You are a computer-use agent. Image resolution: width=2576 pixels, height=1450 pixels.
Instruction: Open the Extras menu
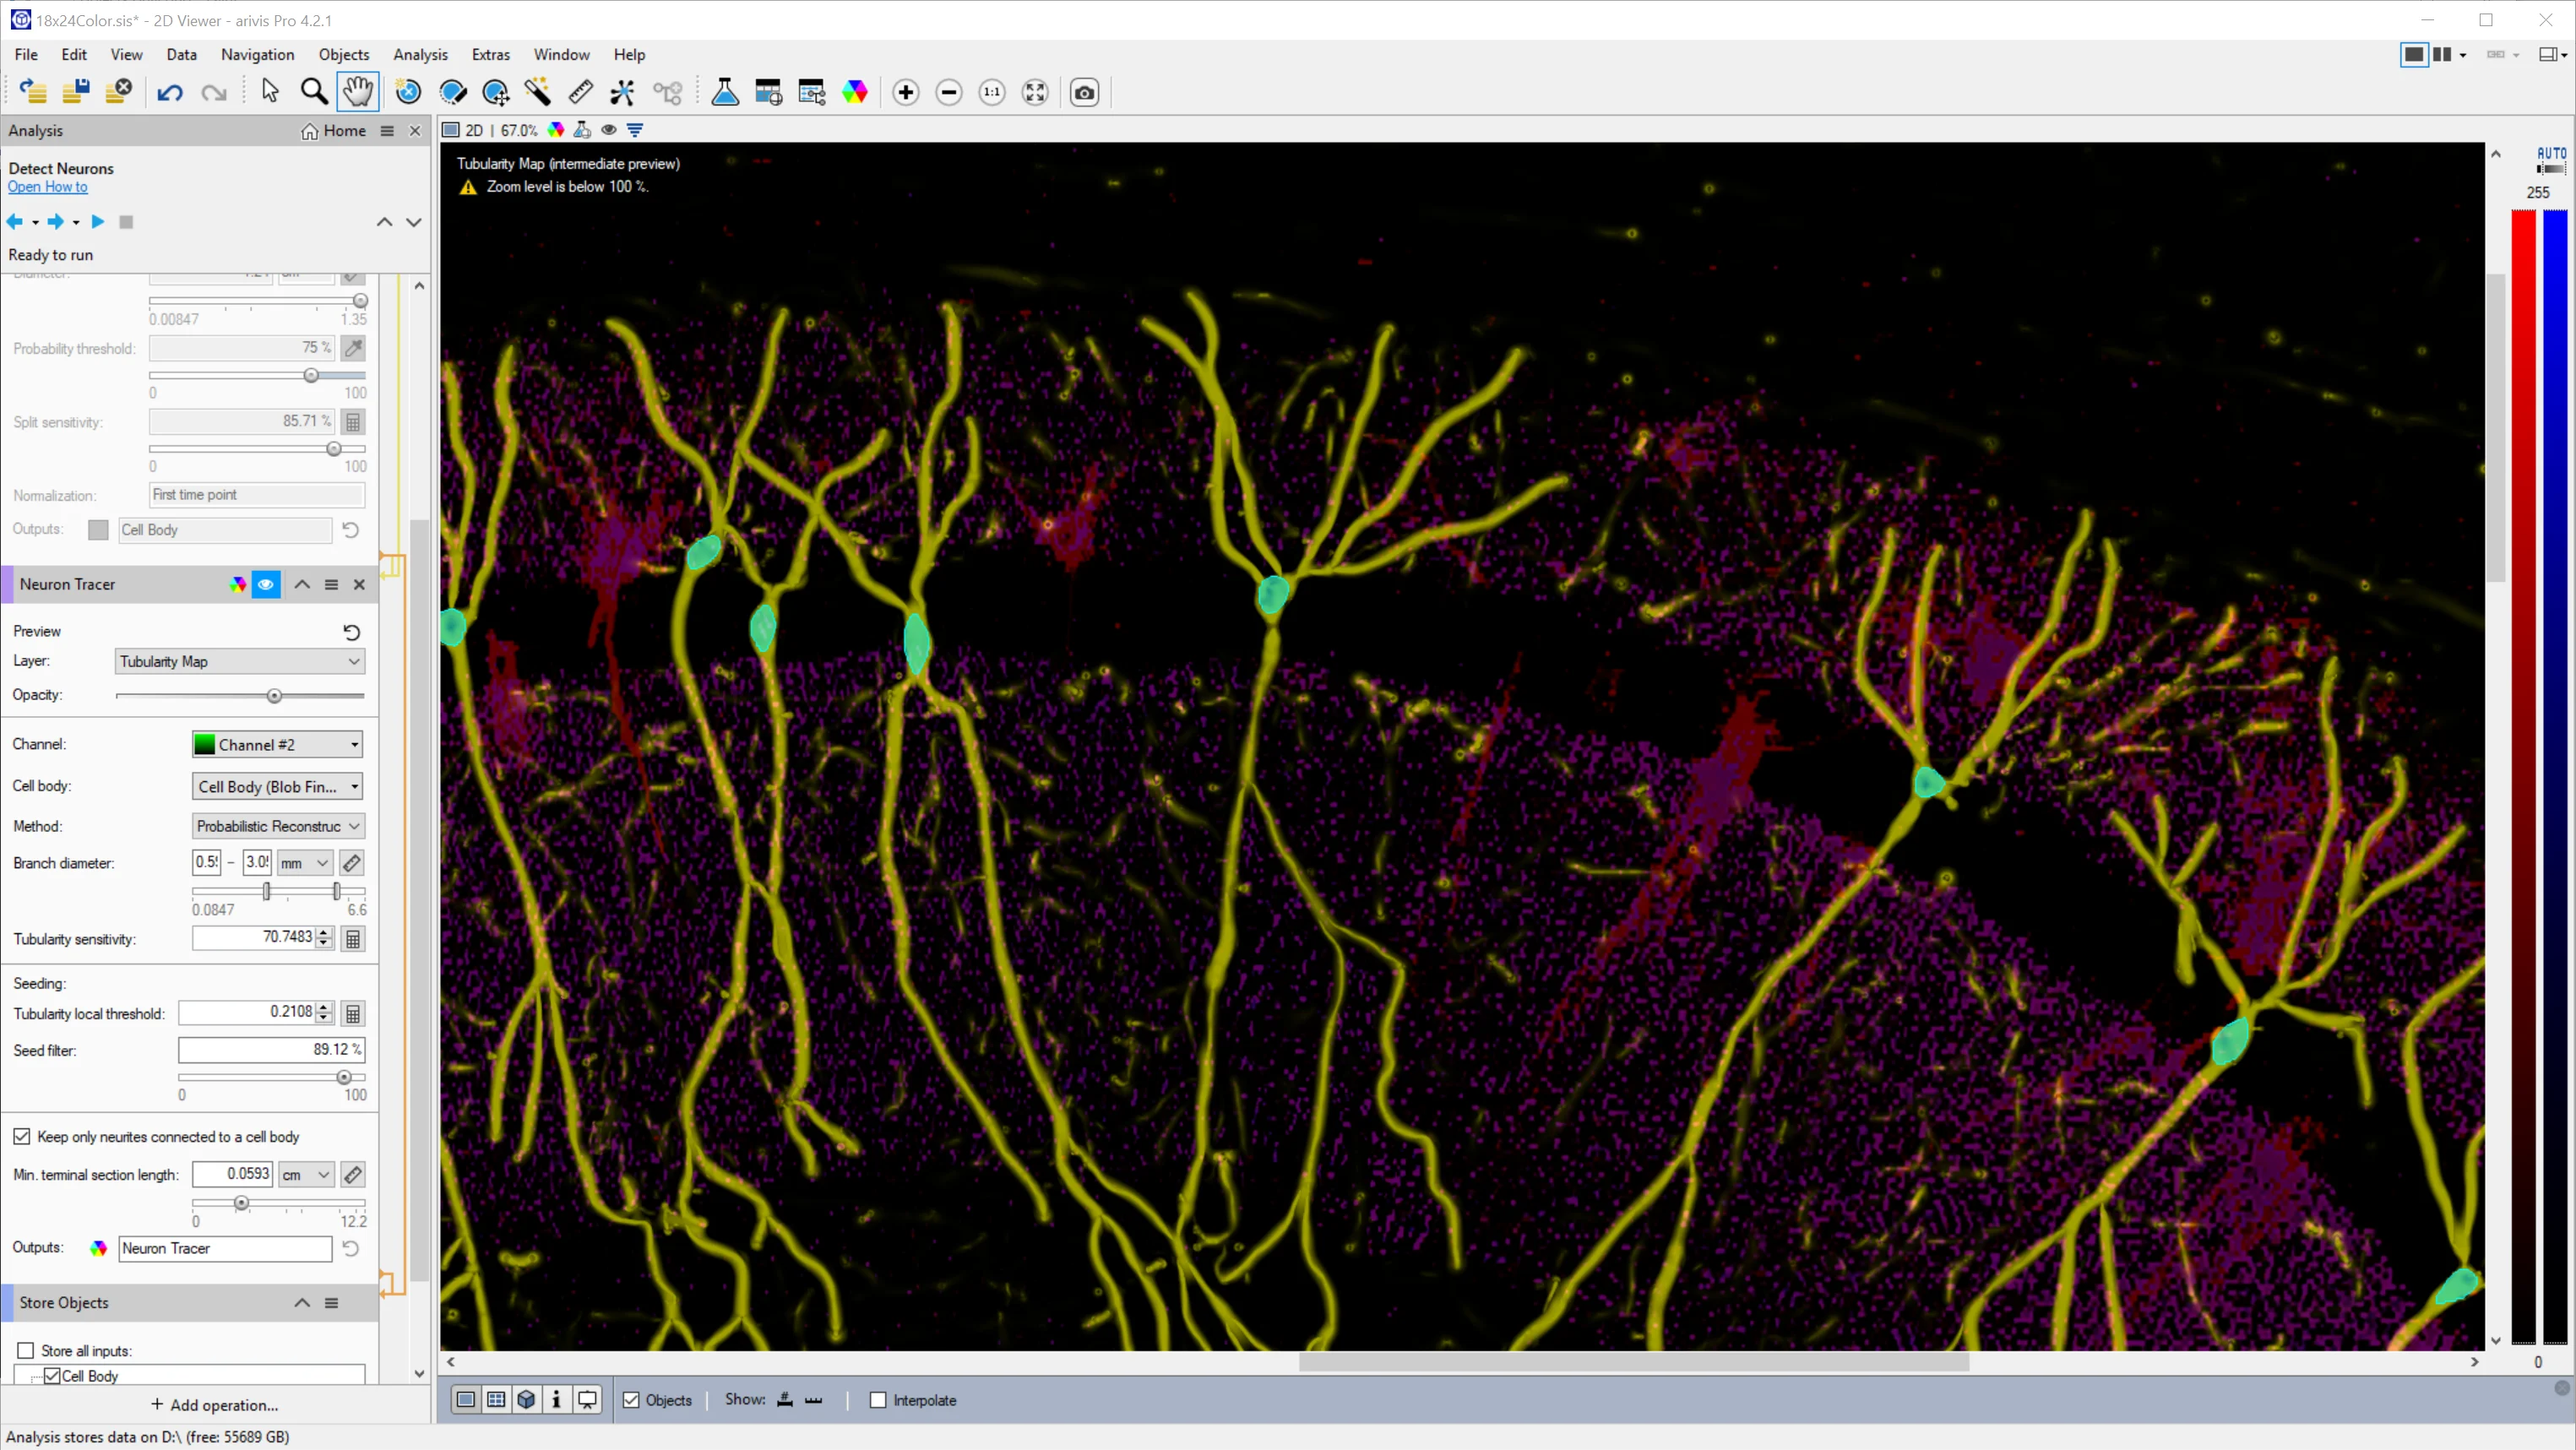coord(490,54)
